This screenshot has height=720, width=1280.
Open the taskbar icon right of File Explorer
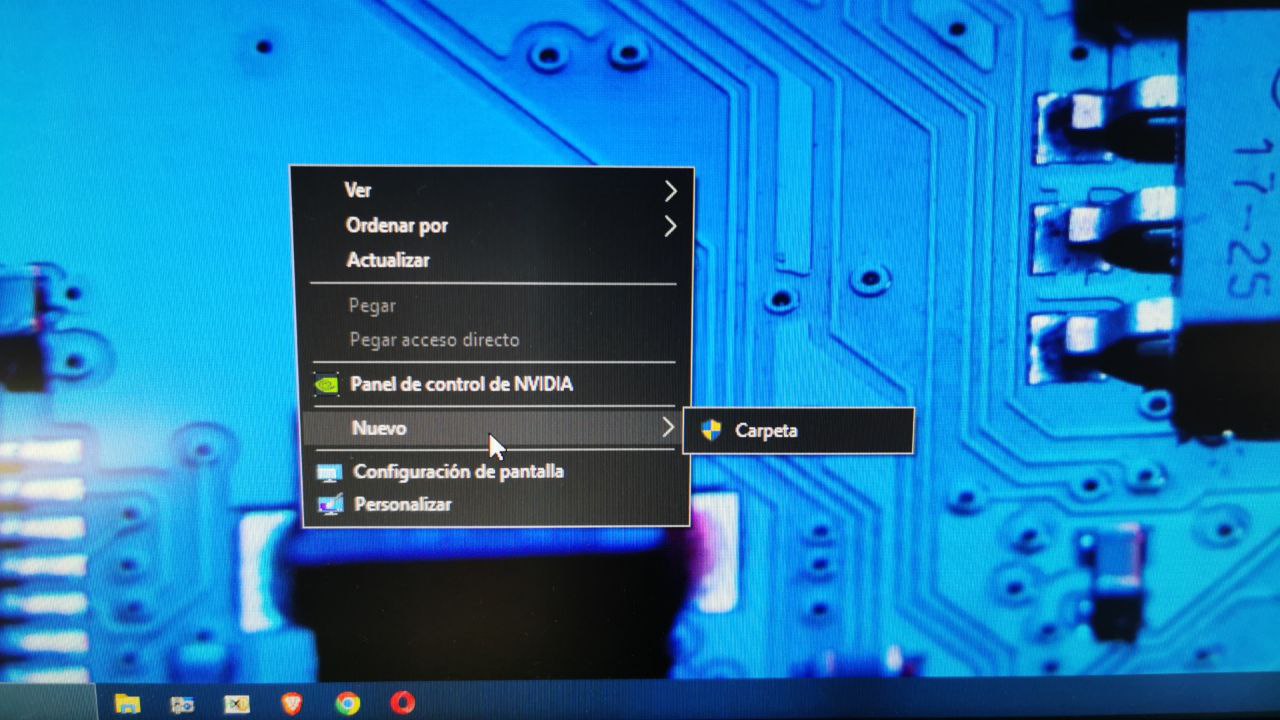182,704
